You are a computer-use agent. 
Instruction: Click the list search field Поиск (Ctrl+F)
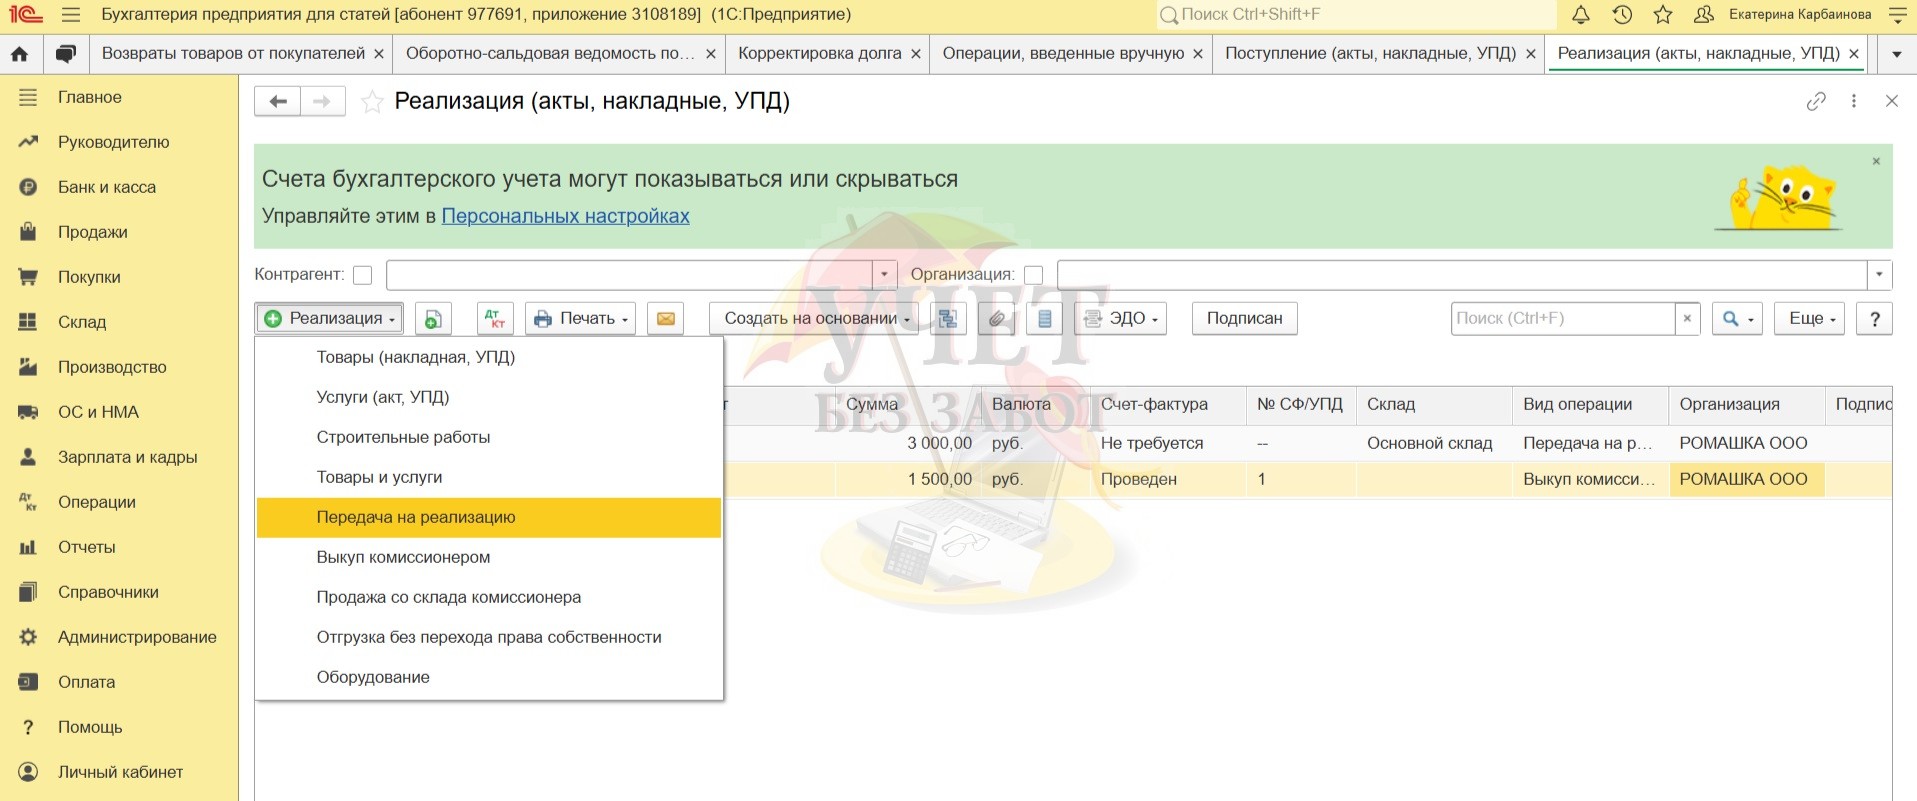click(x=1562, y=319)
